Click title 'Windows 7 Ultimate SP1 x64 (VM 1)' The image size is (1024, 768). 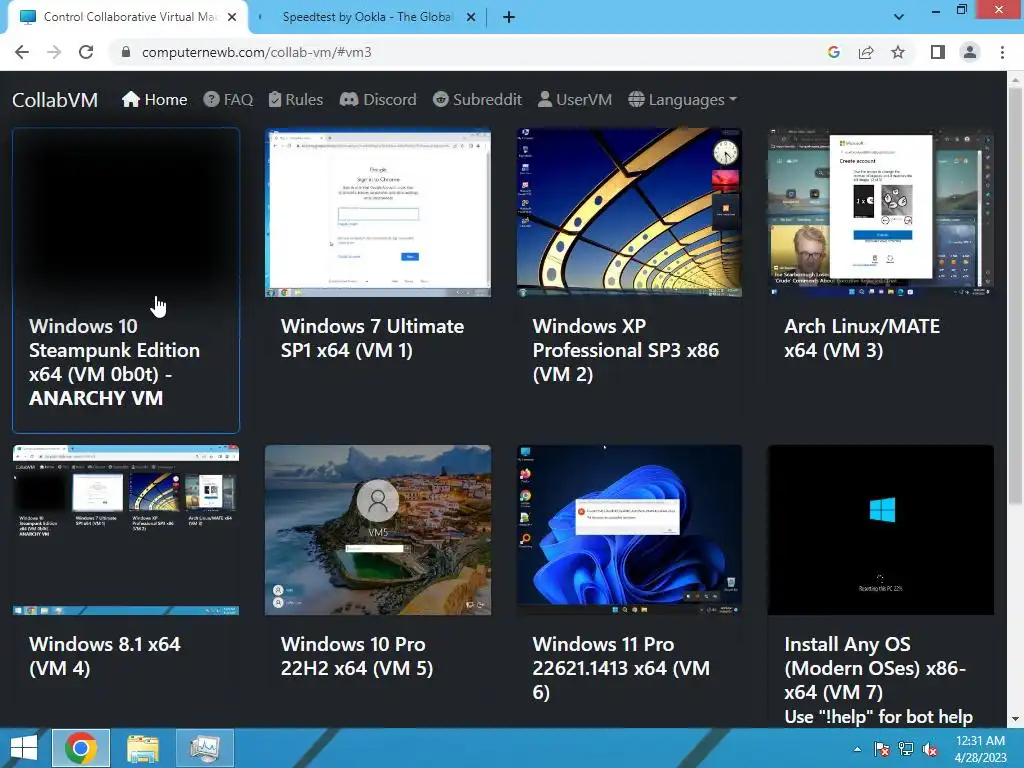click(372, 338)
